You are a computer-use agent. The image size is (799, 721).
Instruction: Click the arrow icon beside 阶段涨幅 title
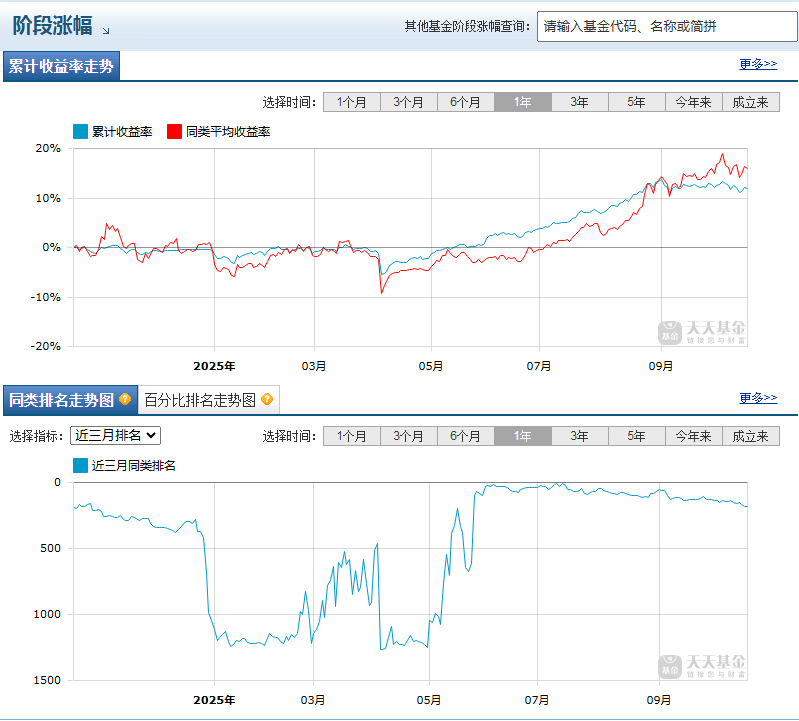coord(106,31)
